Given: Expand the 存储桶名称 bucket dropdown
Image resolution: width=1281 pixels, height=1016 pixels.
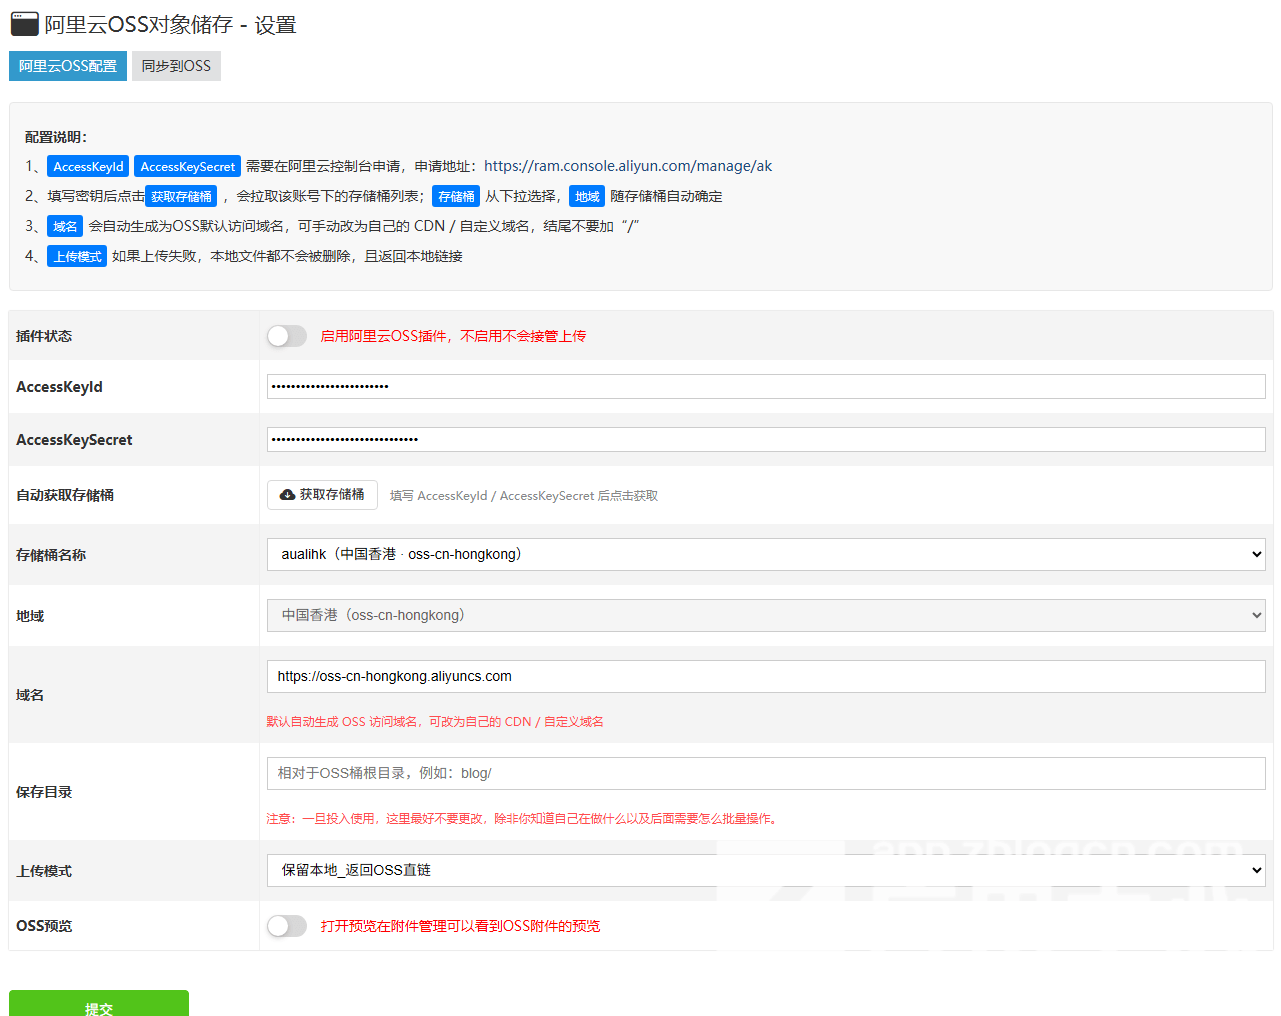Looking at the screenshot, I should click(766, 554).
